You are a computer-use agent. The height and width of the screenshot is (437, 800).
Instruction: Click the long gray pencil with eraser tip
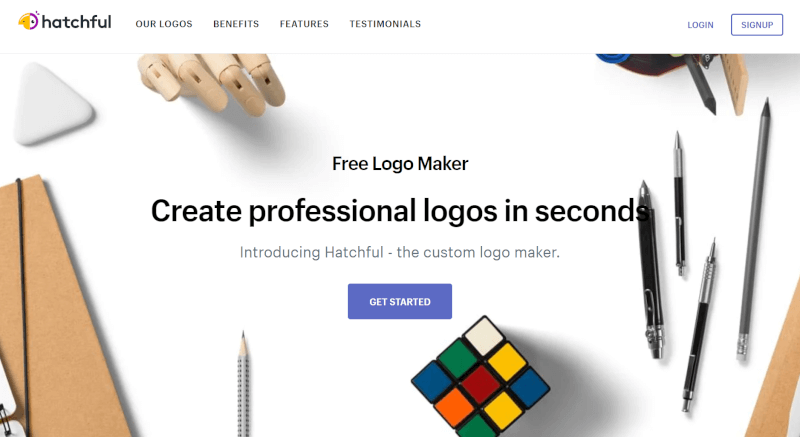[x=754, y=229]
